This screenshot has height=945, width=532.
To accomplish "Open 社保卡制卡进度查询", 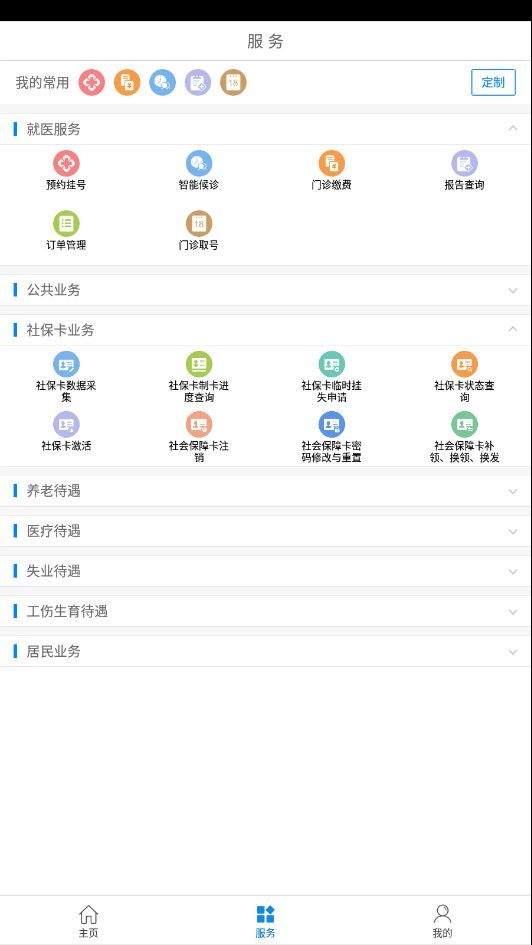I will tap(199, 377).
